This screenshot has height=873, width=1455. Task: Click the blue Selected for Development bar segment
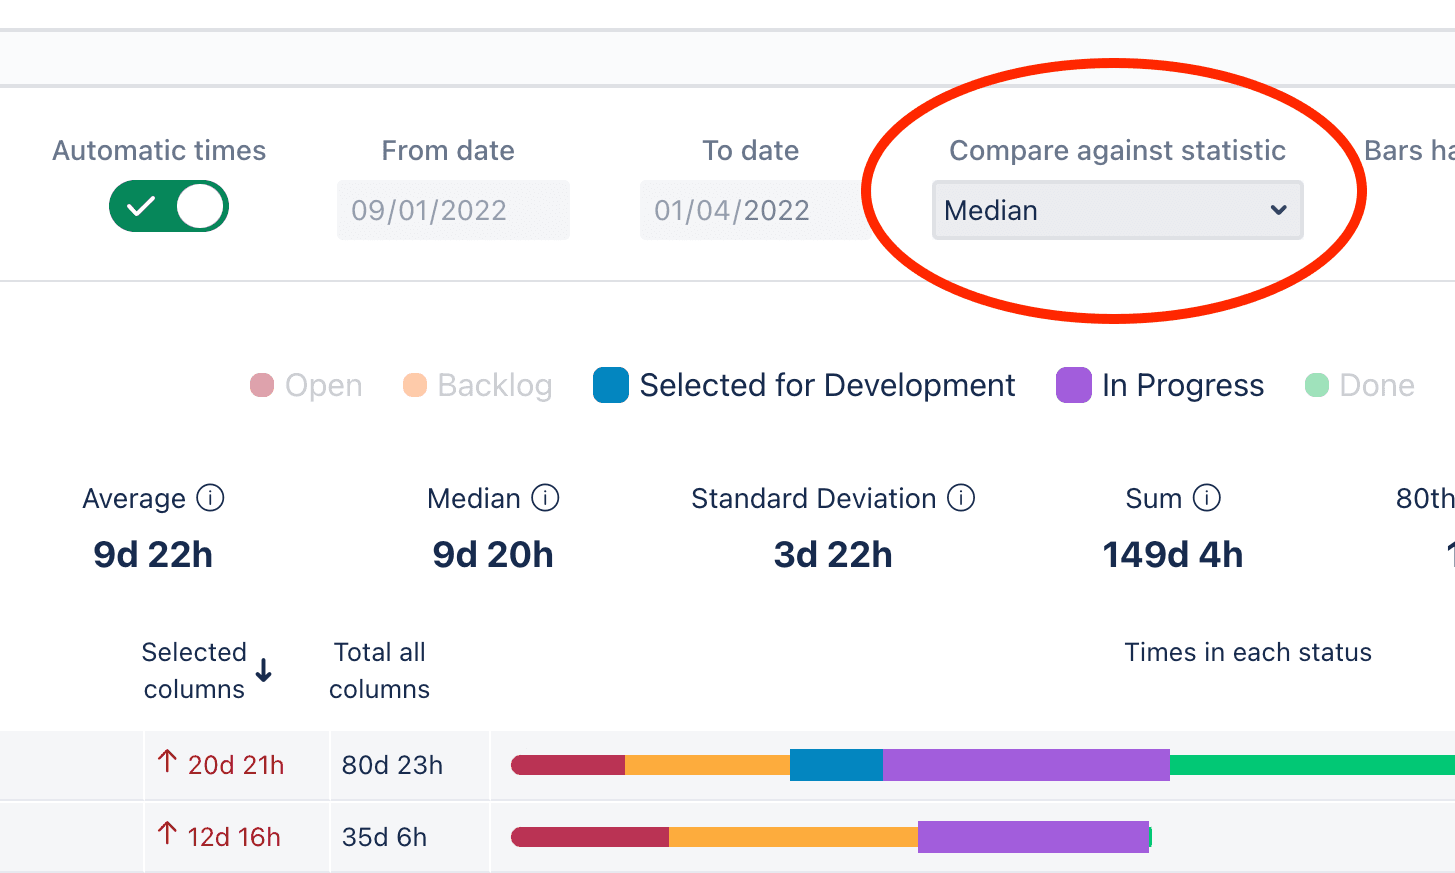pos(836,765)
